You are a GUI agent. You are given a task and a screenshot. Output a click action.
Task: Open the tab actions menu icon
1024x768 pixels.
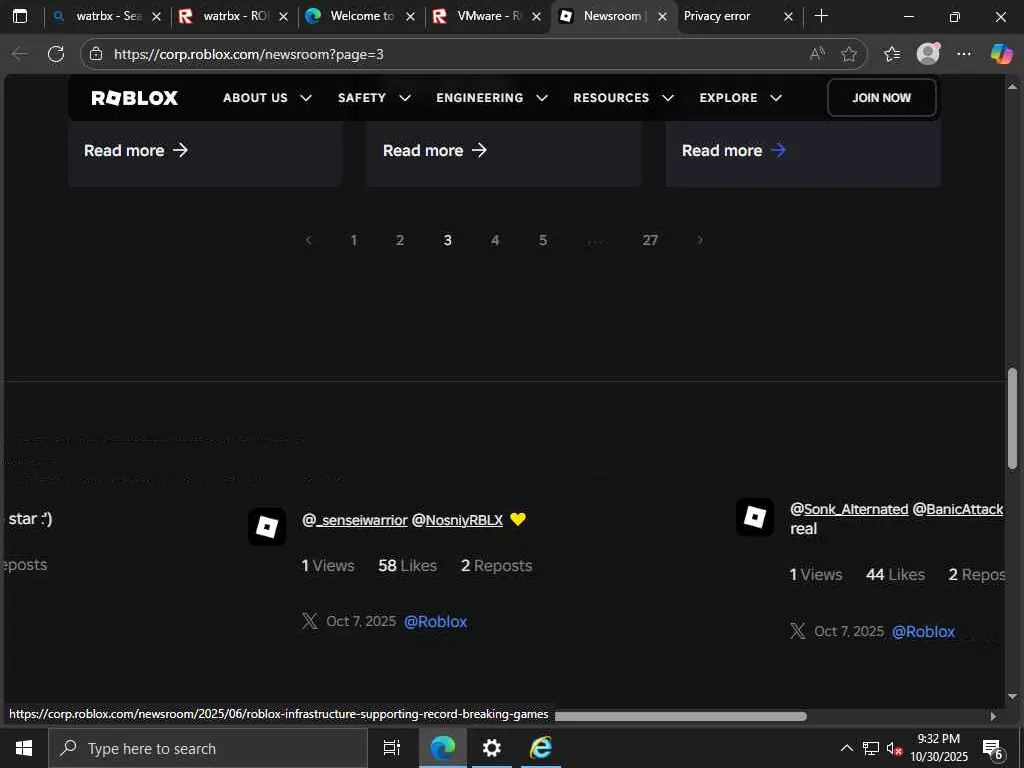pos(20,16)
